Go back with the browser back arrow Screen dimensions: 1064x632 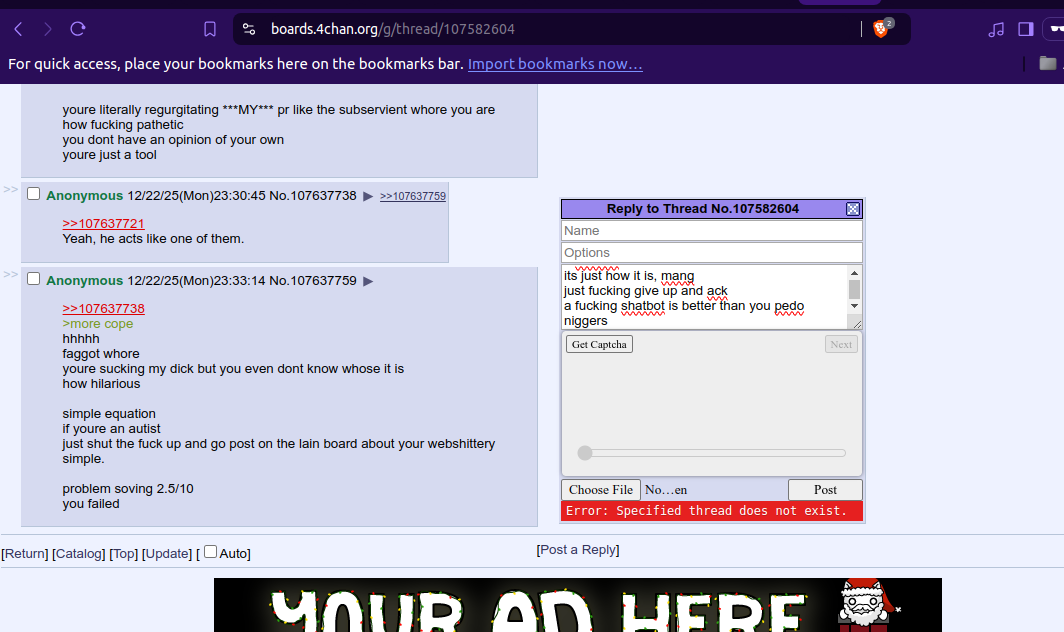click(18, 29)
